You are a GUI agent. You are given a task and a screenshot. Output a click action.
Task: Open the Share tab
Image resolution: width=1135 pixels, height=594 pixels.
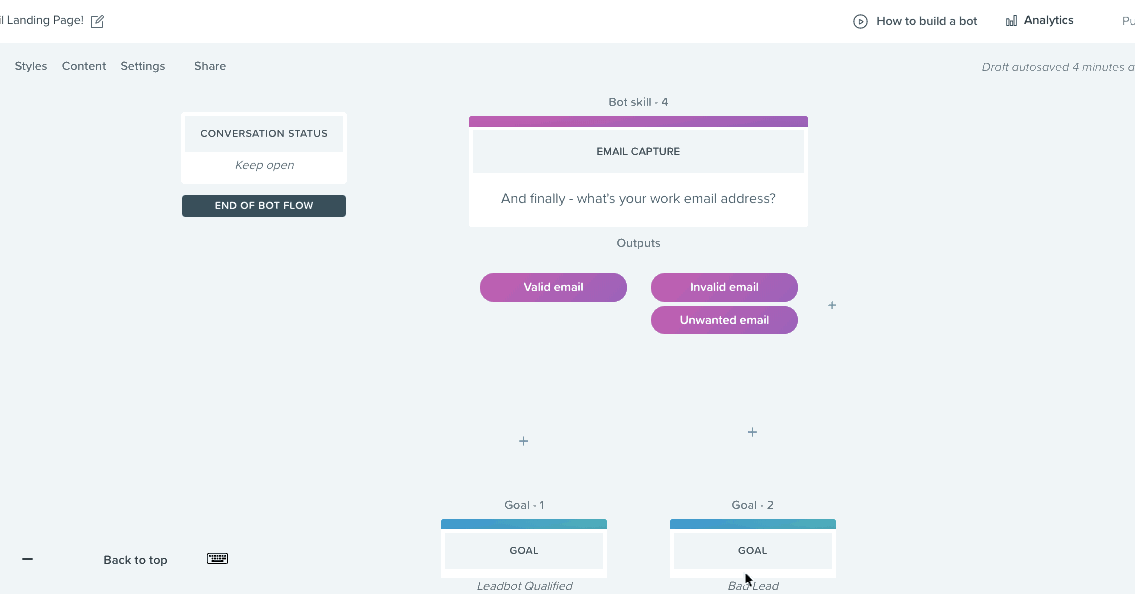[210, 66]
